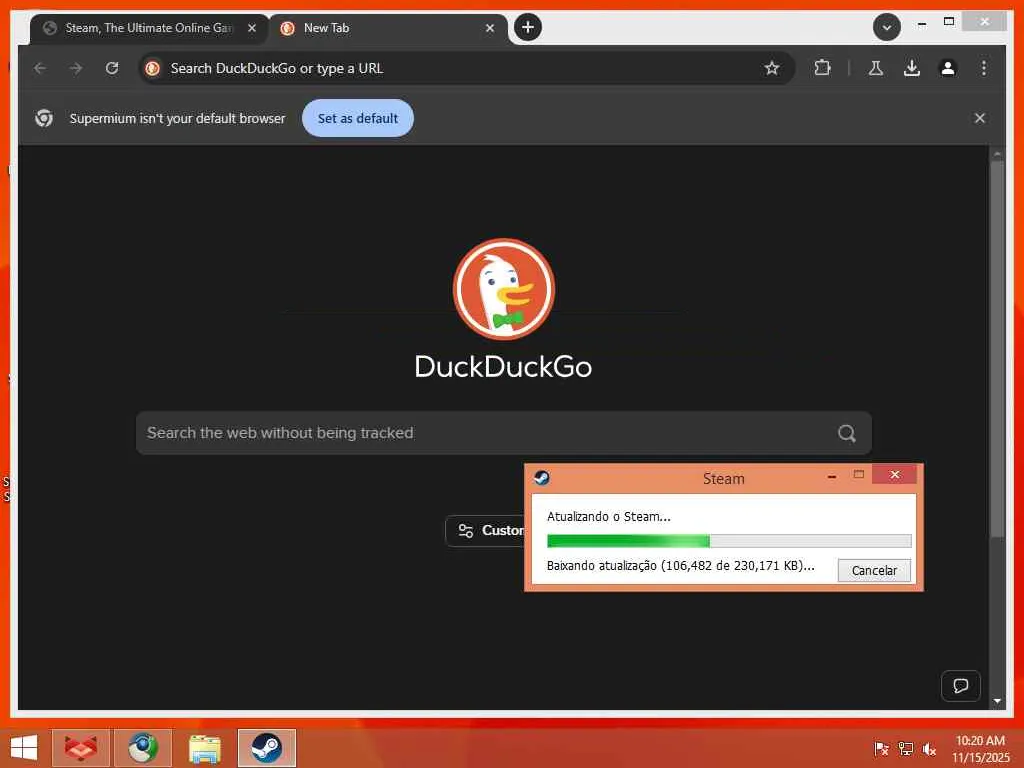The width and height of the screenshot is (1024, 768).
Task: Click the DuckDuckGo icon in the address bar
Action: 153,68
